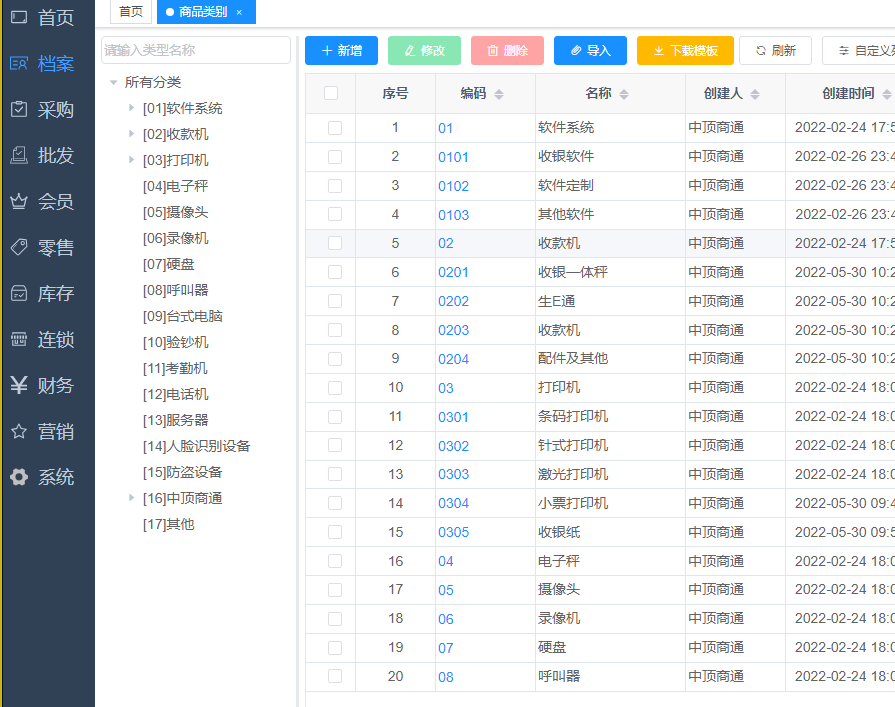Focus the category name search field
This screenshot has width=895, height=707.
[x=196, y=50]
